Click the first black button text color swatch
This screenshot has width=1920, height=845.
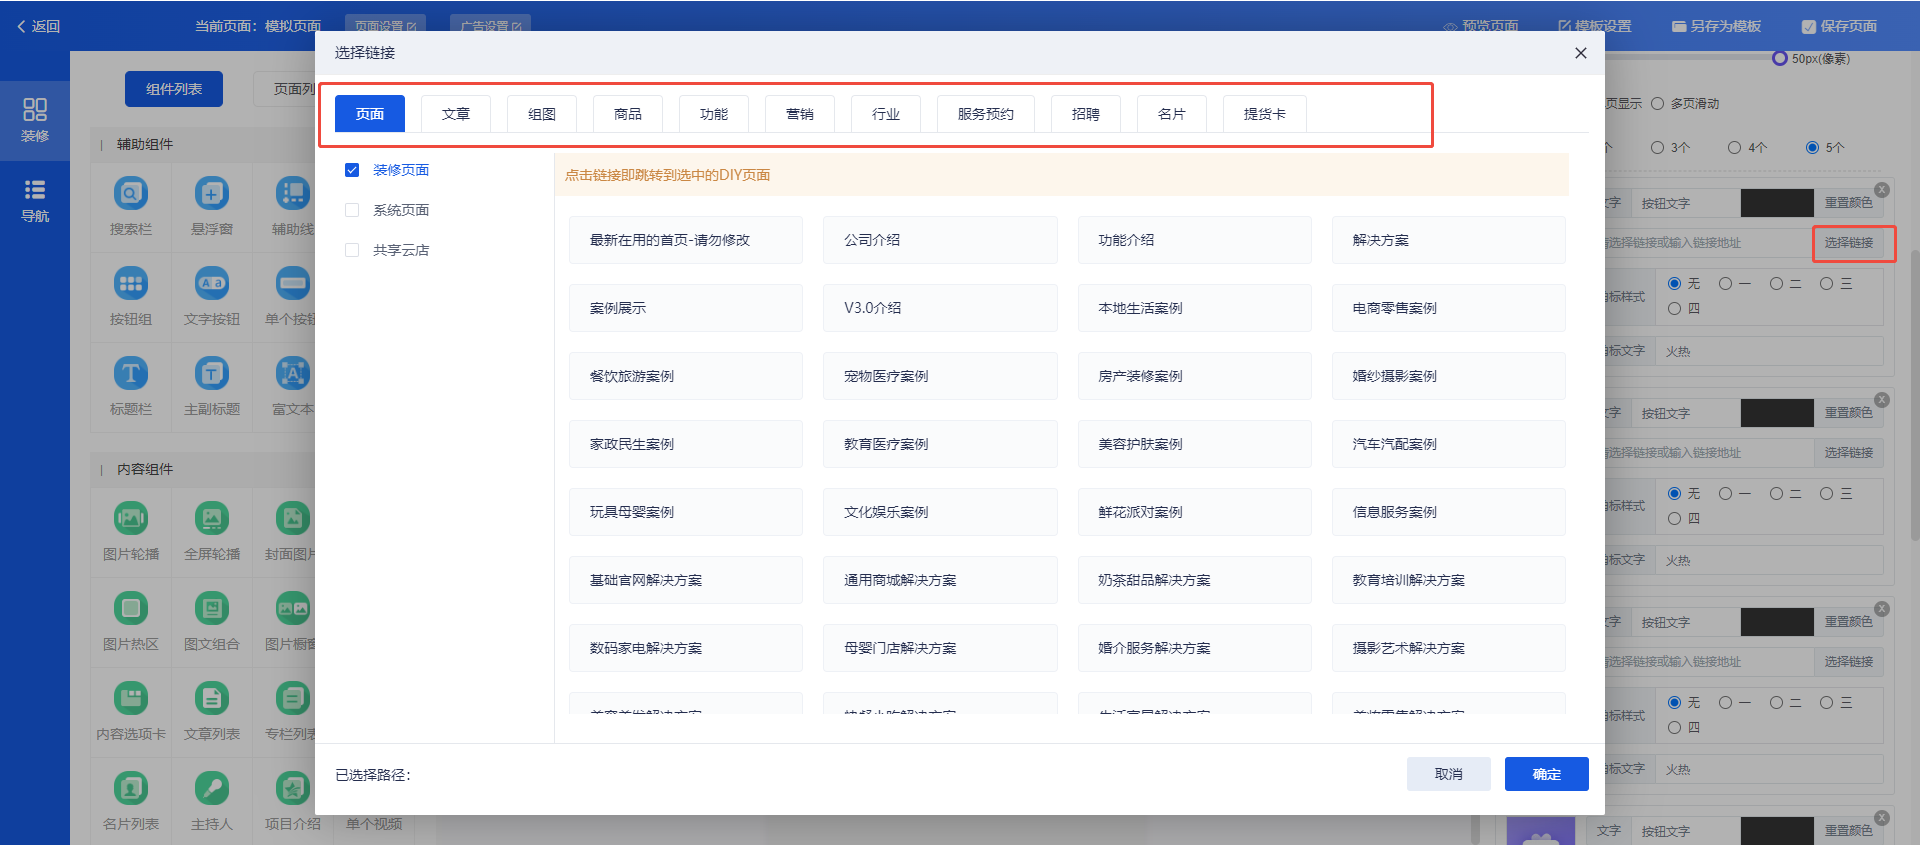click(x=1776, y=203)
